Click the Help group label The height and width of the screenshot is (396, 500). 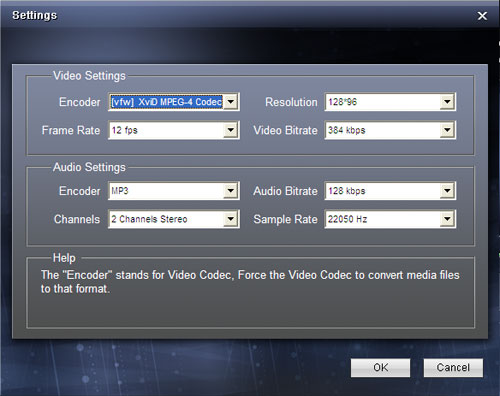(x=64, y=258)
